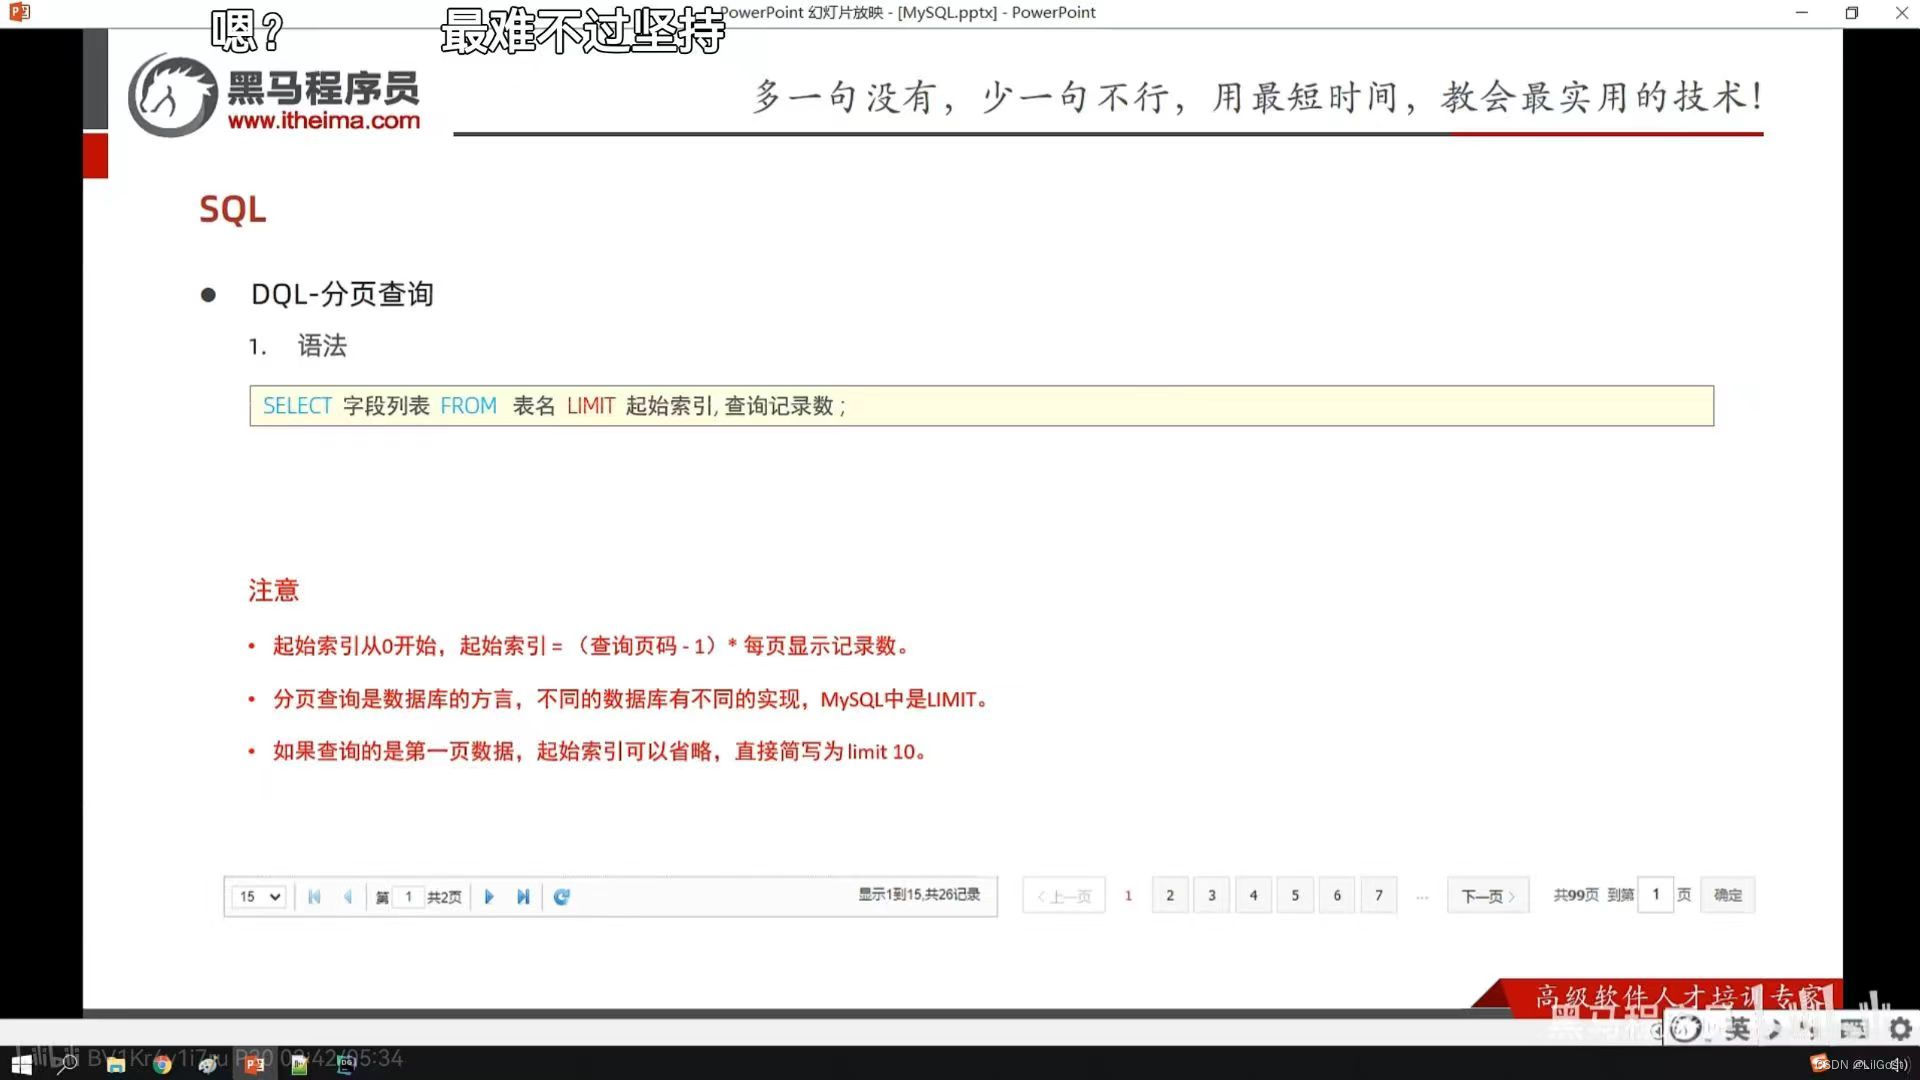Click the 上一页 previous page button
The width and height of the screenshot is (1920, 1080).
pyautogui.click(x=1064, y=896)
